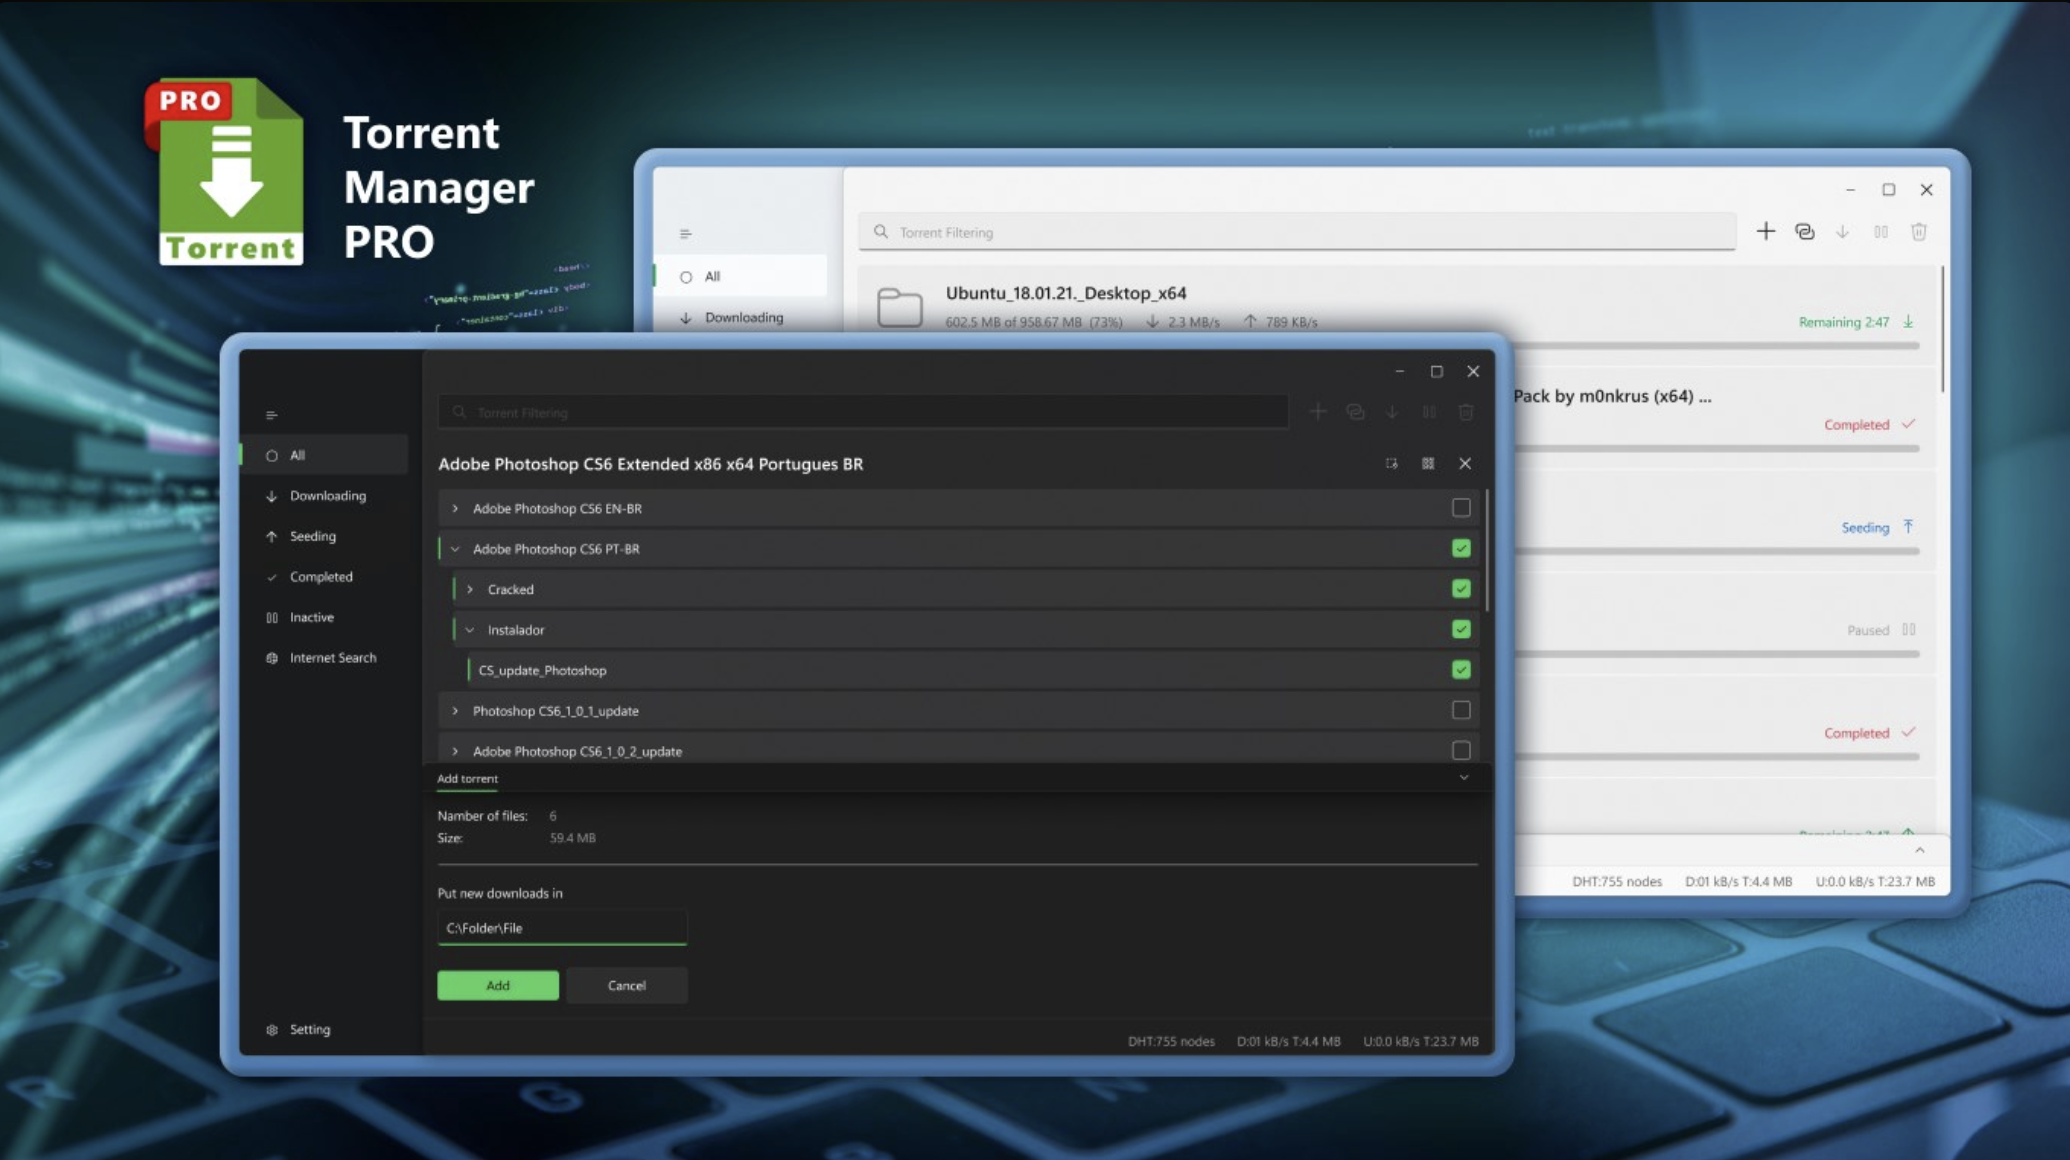
Task: Expand the Adobe Photoshop CS6 EN-BR folder
Action: 455,509
